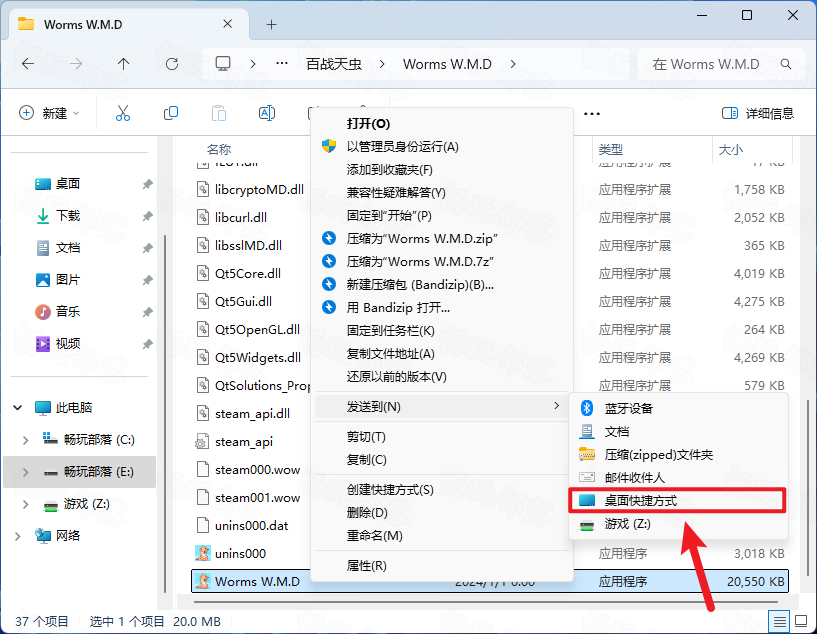Open Desktop (桌面) in quick access
The height and width of the screenshot is (634, 817).
click(58, 183)
